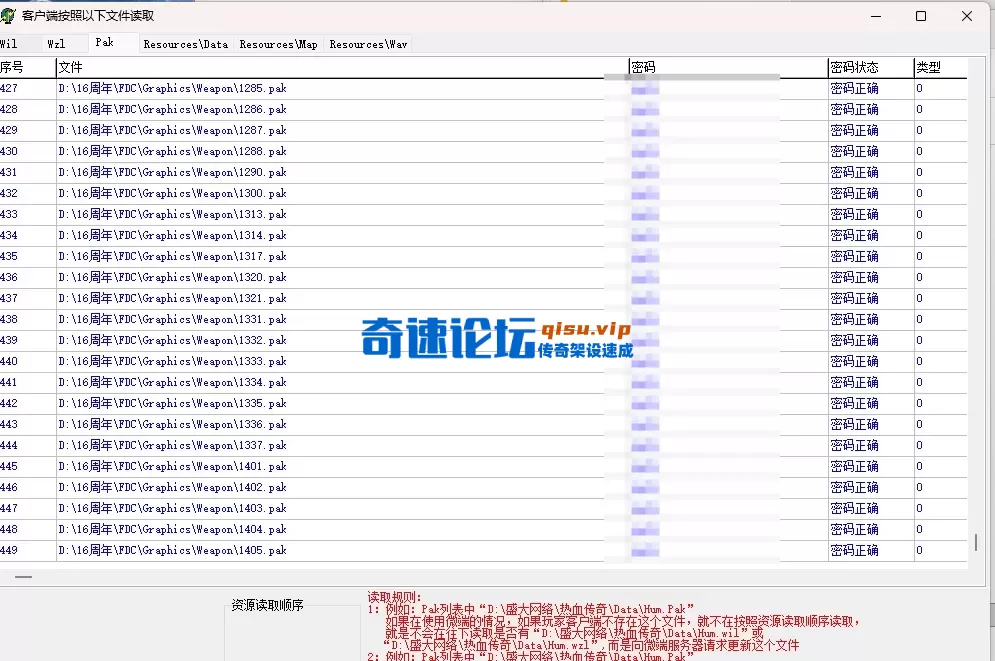Click 密码正确 status in row 432
The image size is (995, 661).
854,193
